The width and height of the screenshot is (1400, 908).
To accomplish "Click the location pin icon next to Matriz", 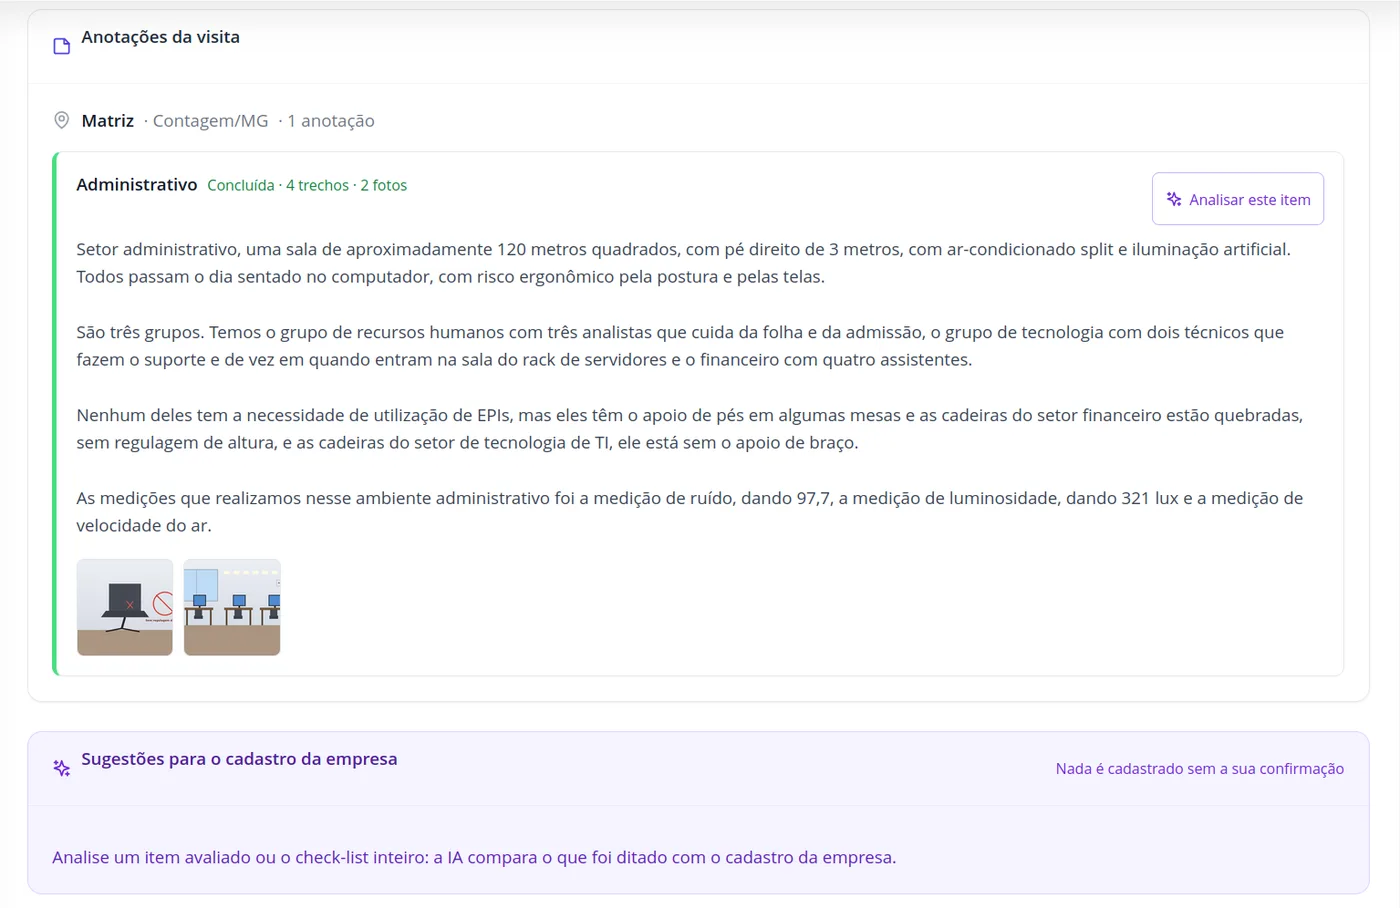I will 61,120.
